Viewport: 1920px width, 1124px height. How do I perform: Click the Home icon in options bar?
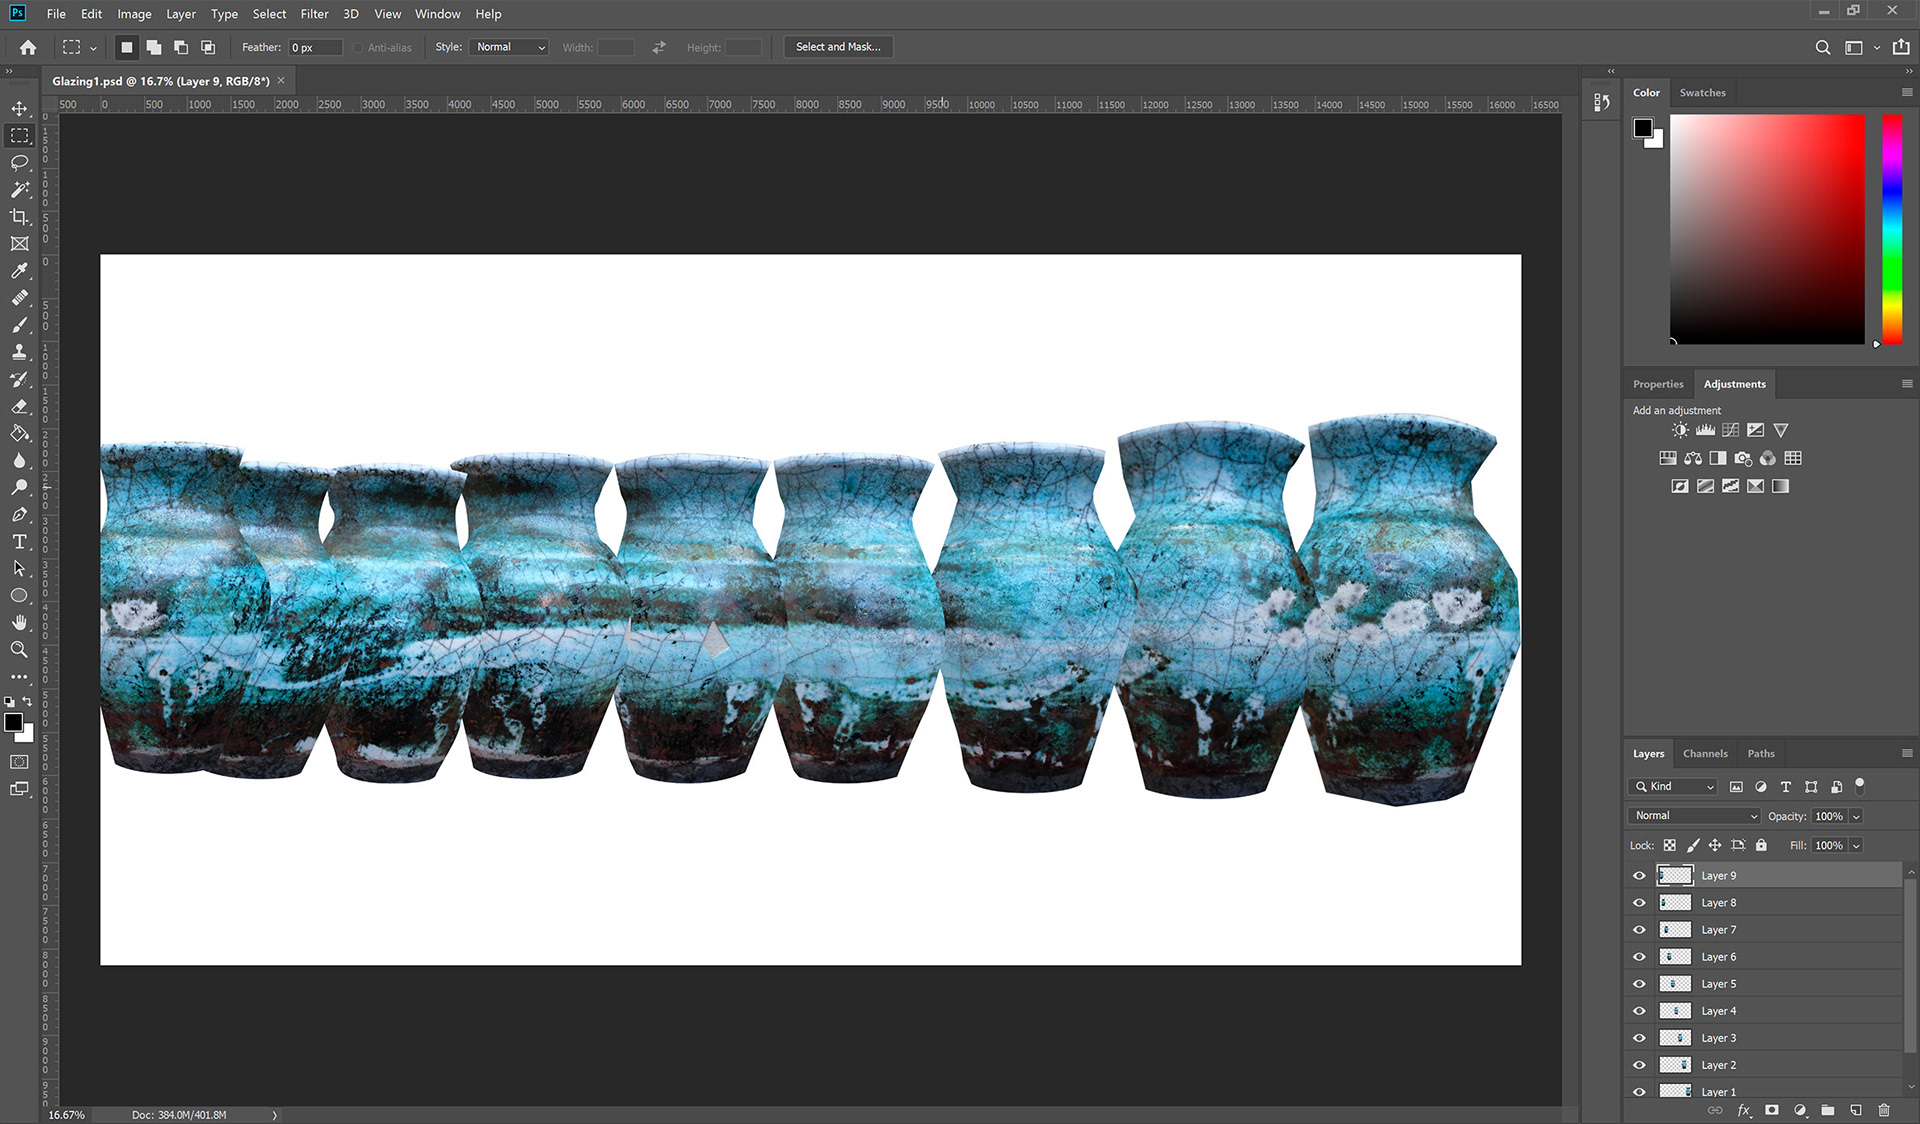[28, 47]
